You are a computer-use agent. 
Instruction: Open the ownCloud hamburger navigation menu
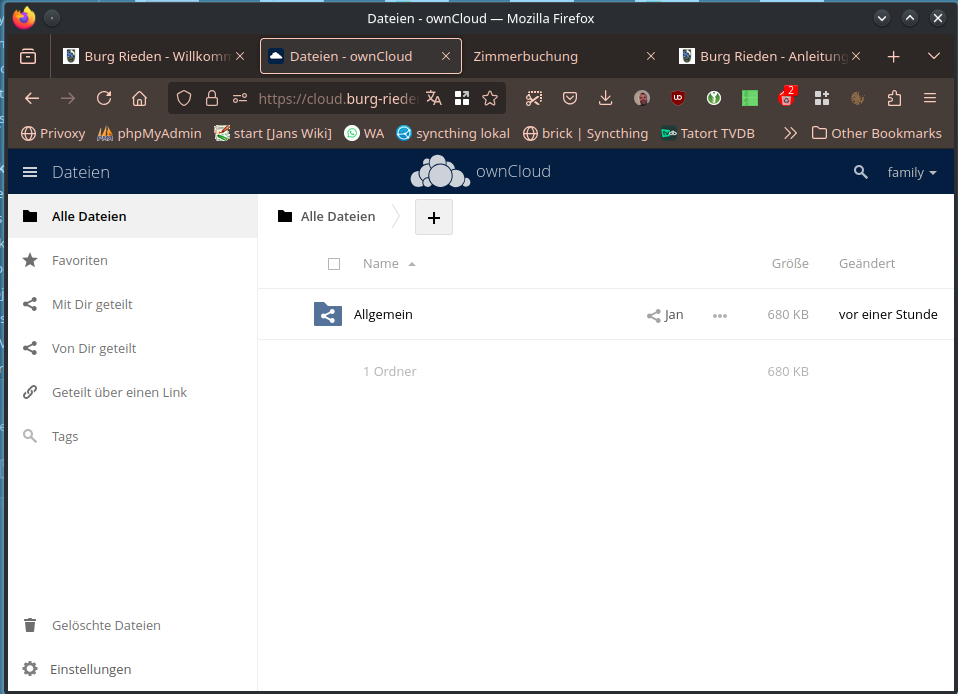click(30, 172)
